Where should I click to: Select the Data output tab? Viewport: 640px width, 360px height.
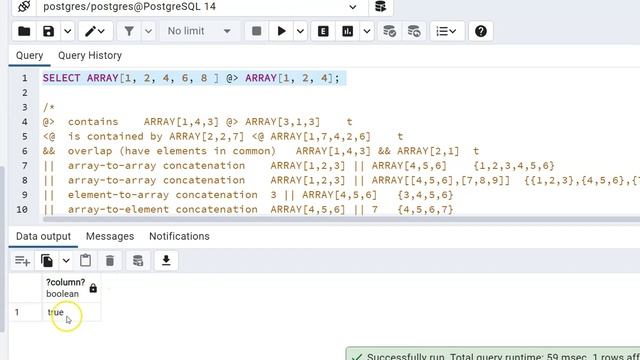point(43,236)
